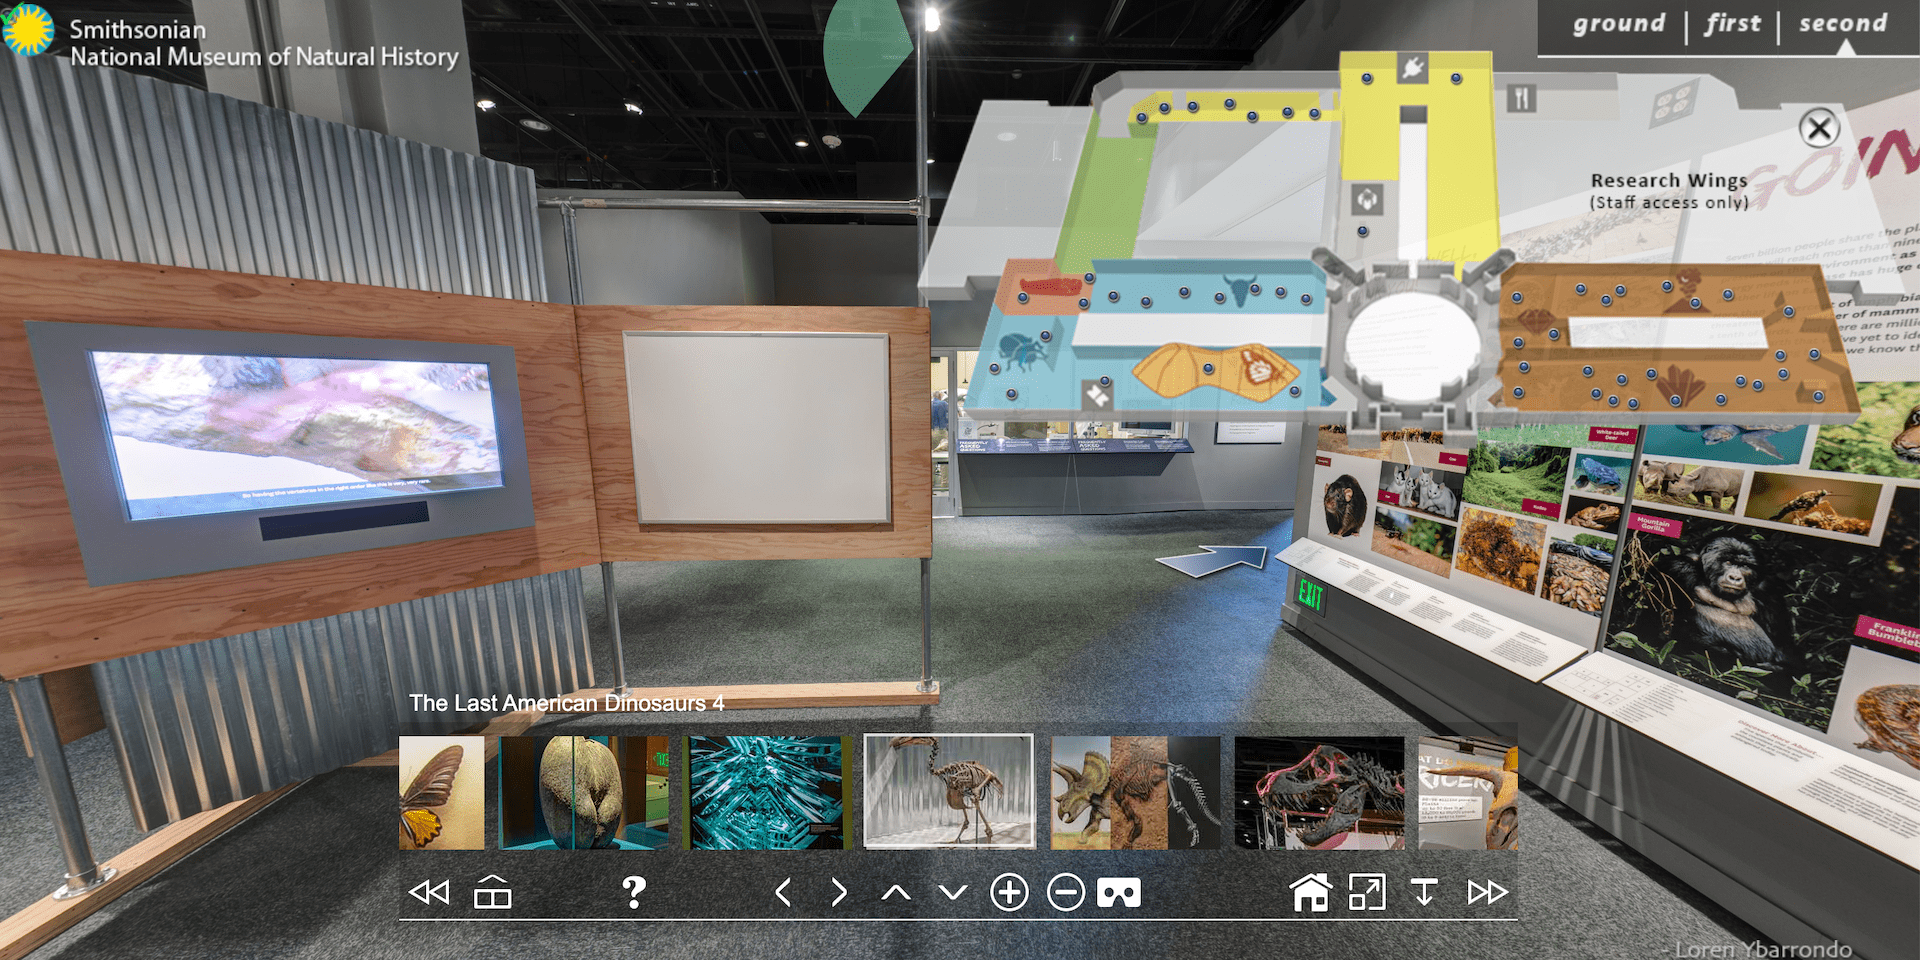Open the butterfly thumbnail
The width and height of the screenshot is (1920, 960).
pos(441,793)
